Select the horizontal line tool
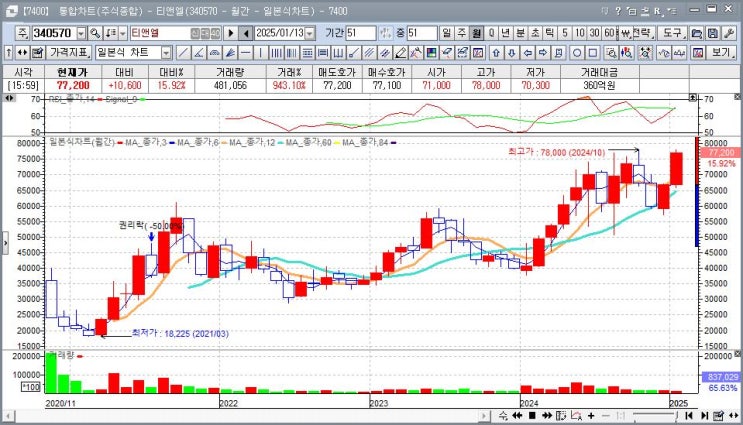Screen dimensions: 743x425 (x=245, y=53)
